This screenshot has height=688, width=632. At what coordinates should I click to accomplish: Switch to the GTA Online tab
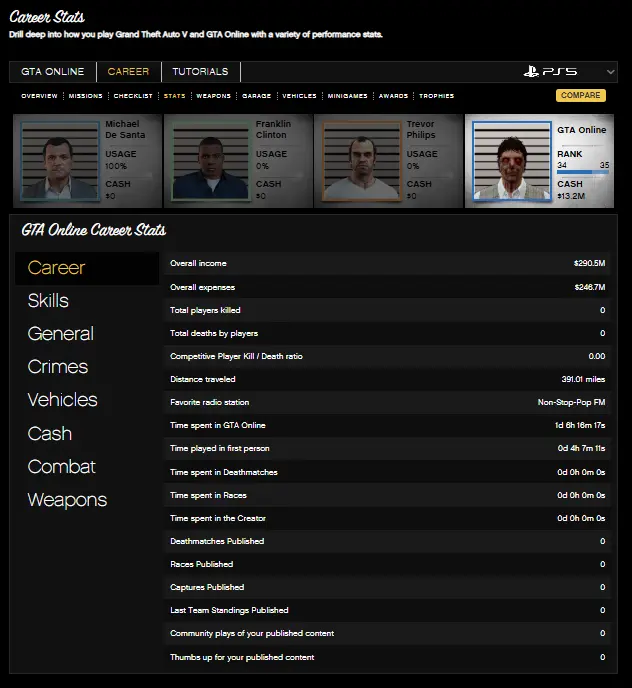(x=53, y=72)
